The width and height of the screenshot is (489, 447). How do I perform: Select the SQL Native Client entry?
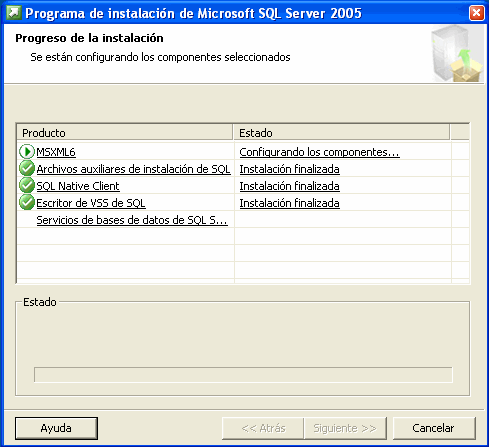[78, 186]
